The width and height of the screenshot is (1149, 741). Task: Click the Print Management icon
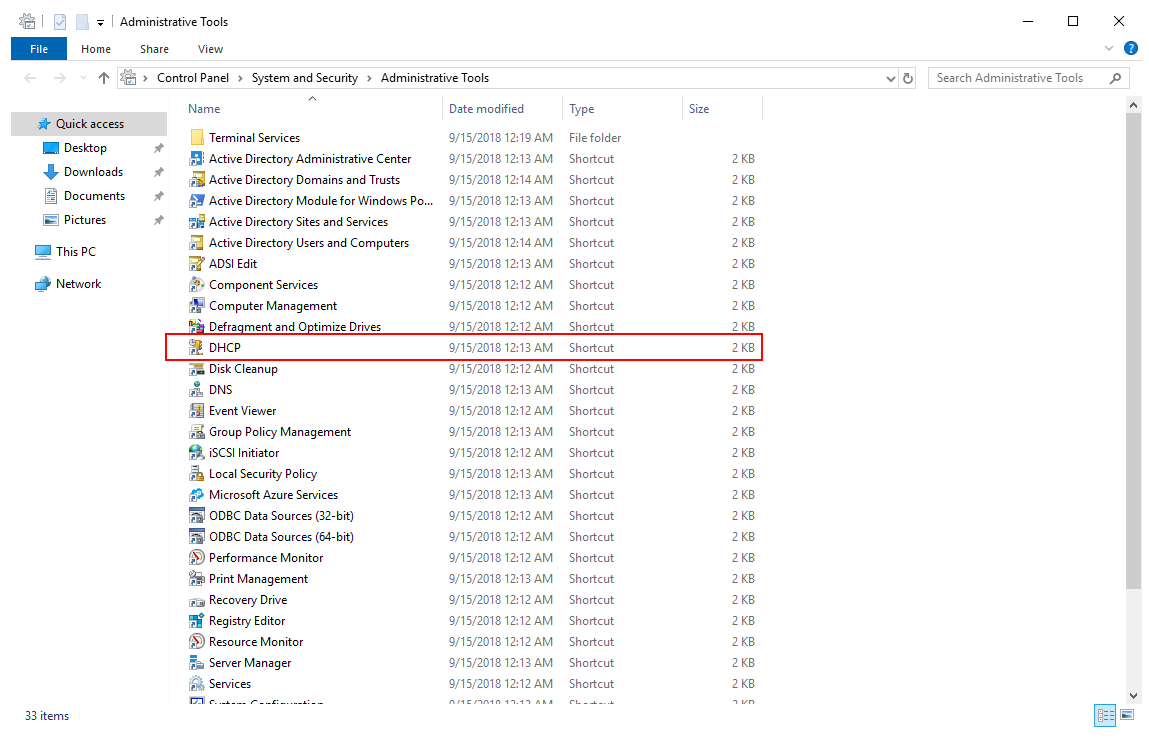pos(196,578)
